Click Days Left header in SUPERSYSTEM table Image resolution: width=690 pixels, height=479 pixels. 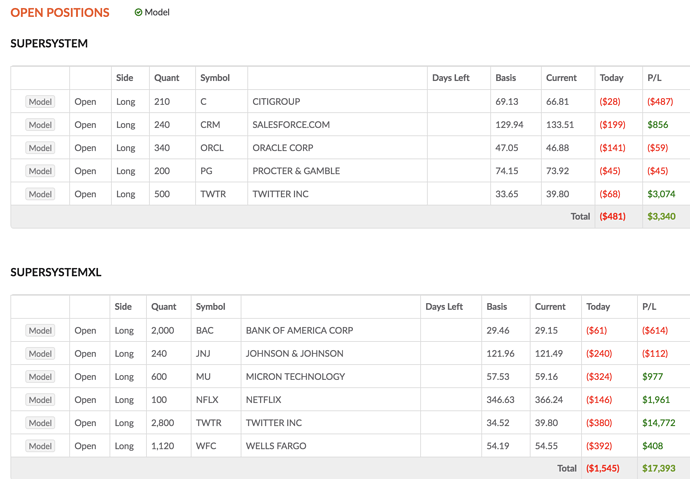tap(451, 78)
